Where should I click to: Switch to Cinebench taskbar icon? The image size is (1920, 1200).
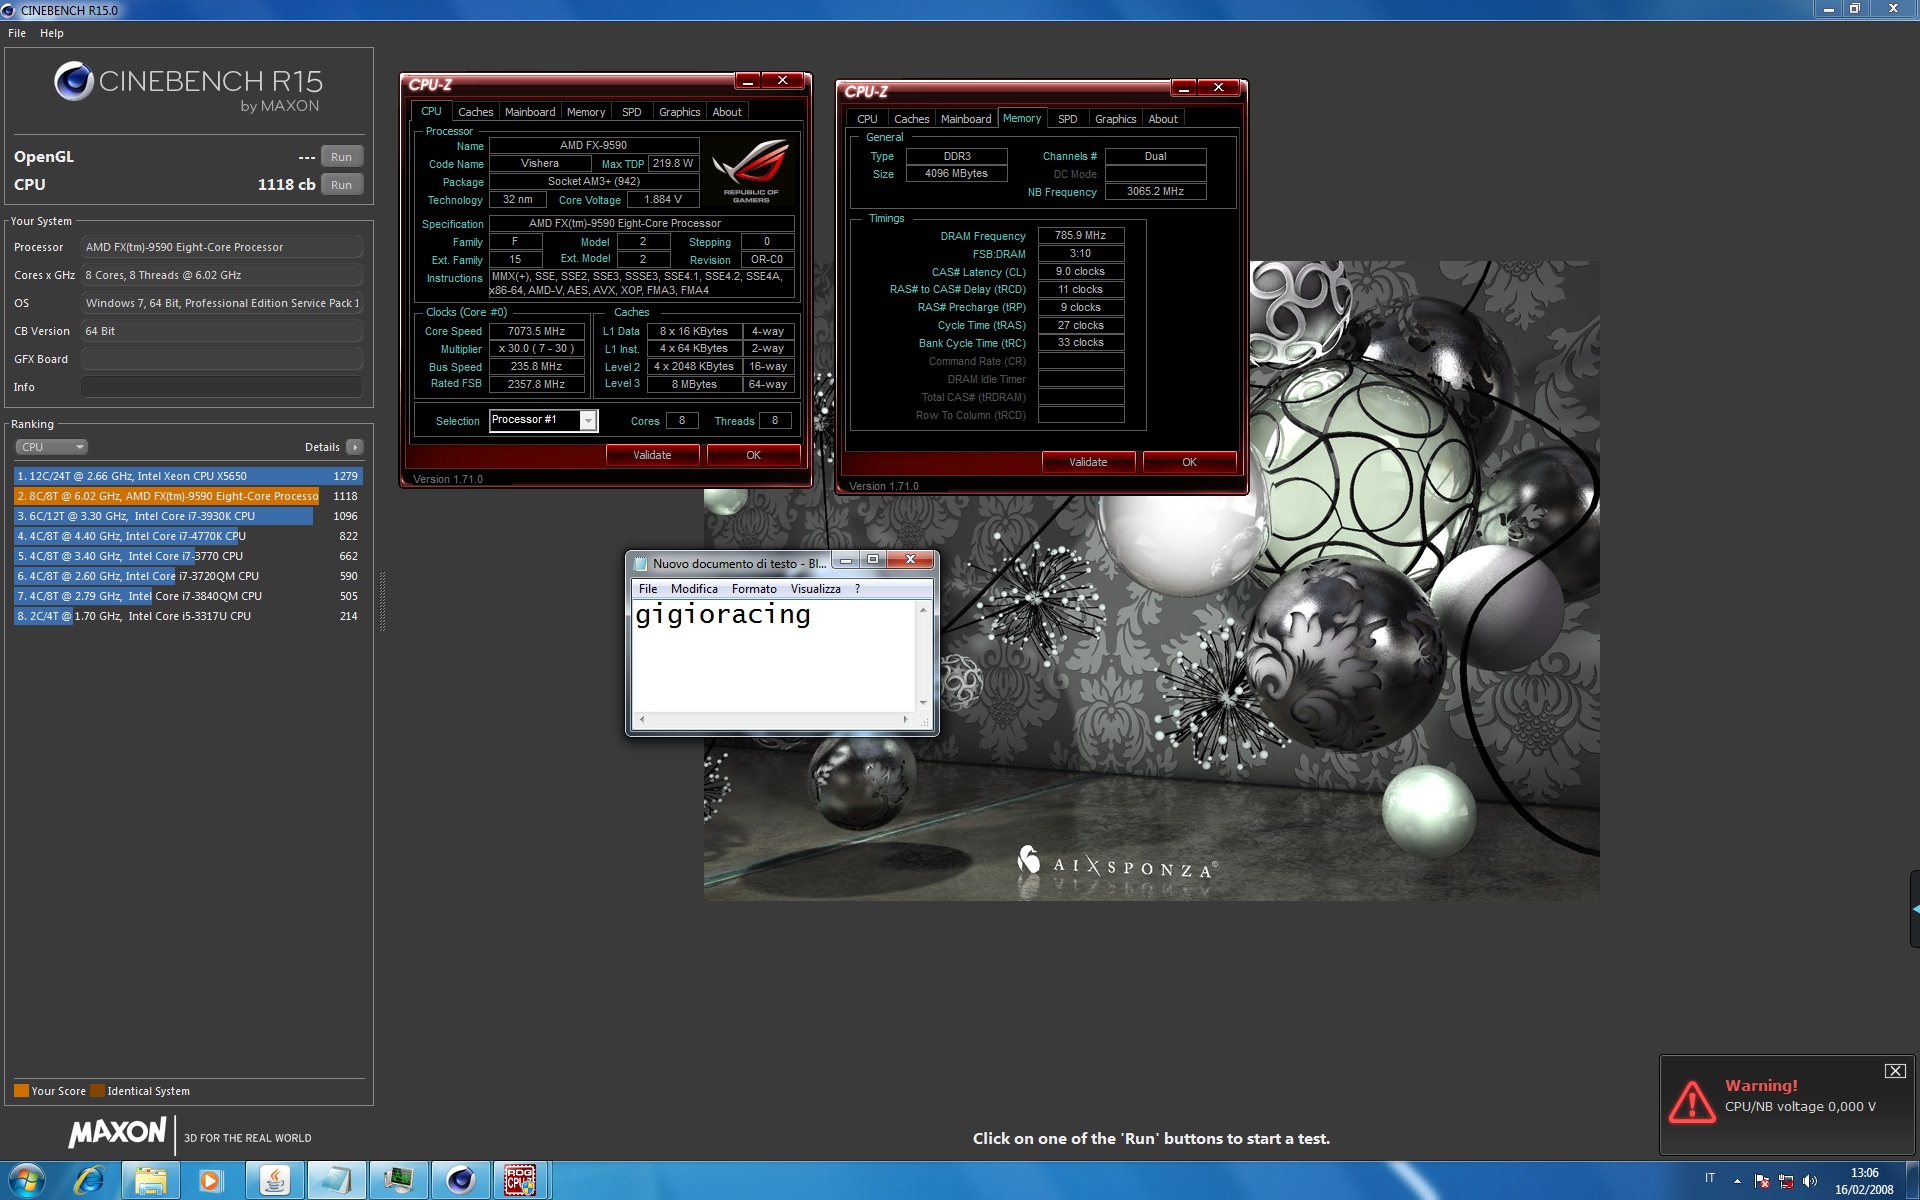[460, 1181]
